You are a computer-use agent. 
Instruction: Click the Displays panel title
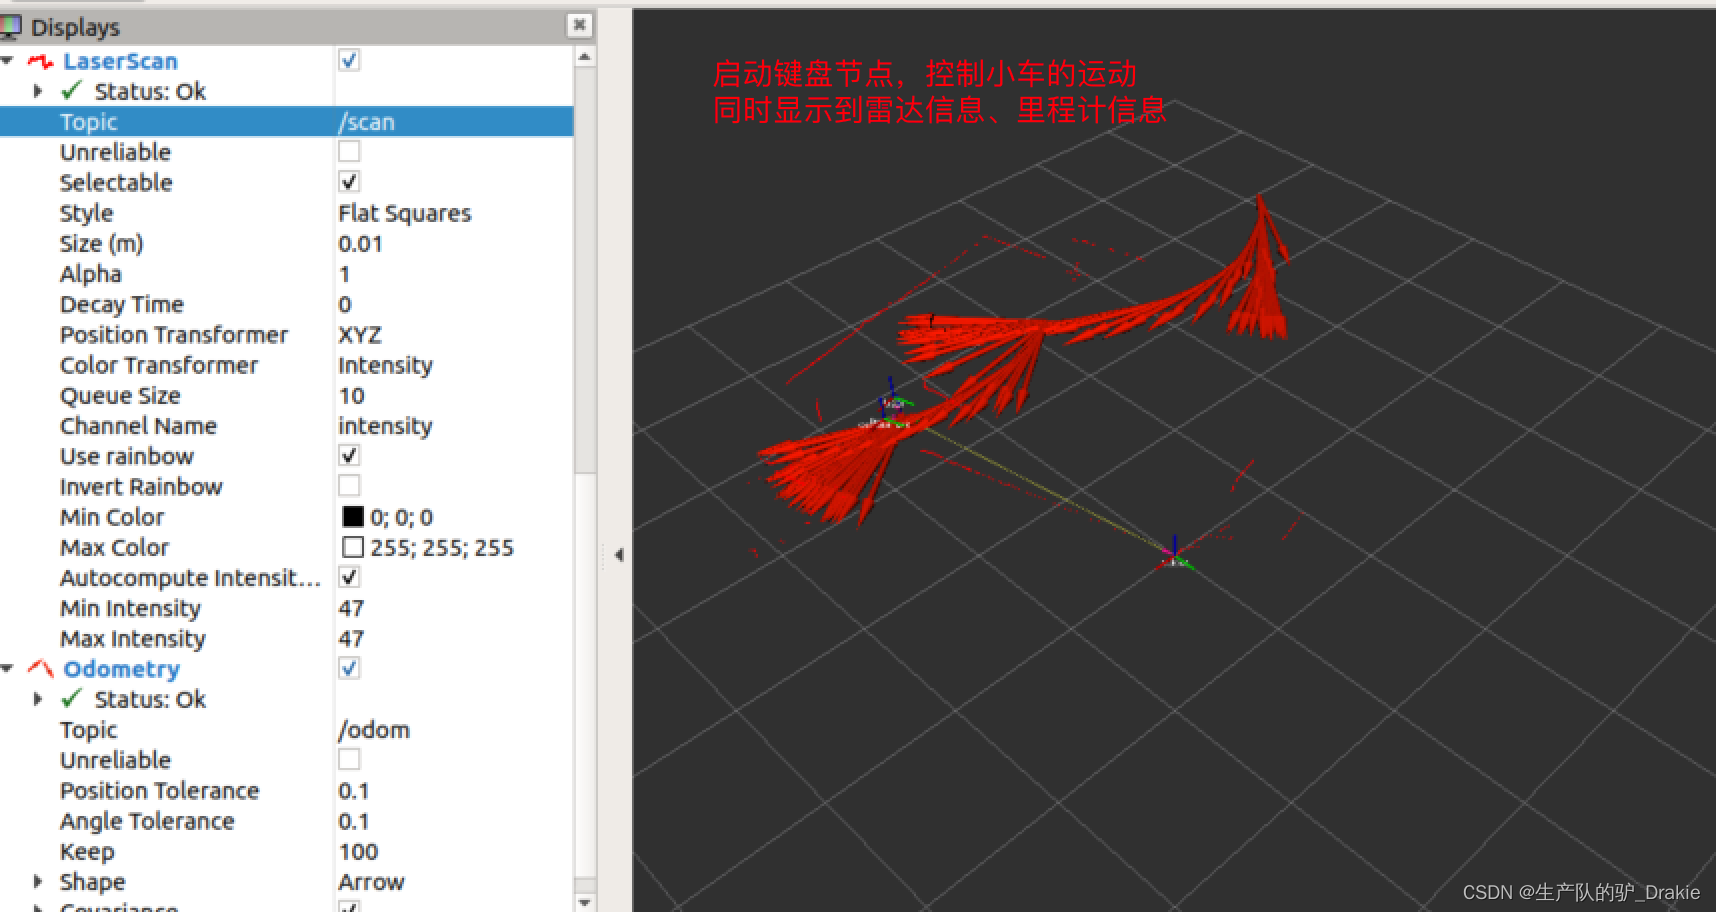click(x=75, y=27)
